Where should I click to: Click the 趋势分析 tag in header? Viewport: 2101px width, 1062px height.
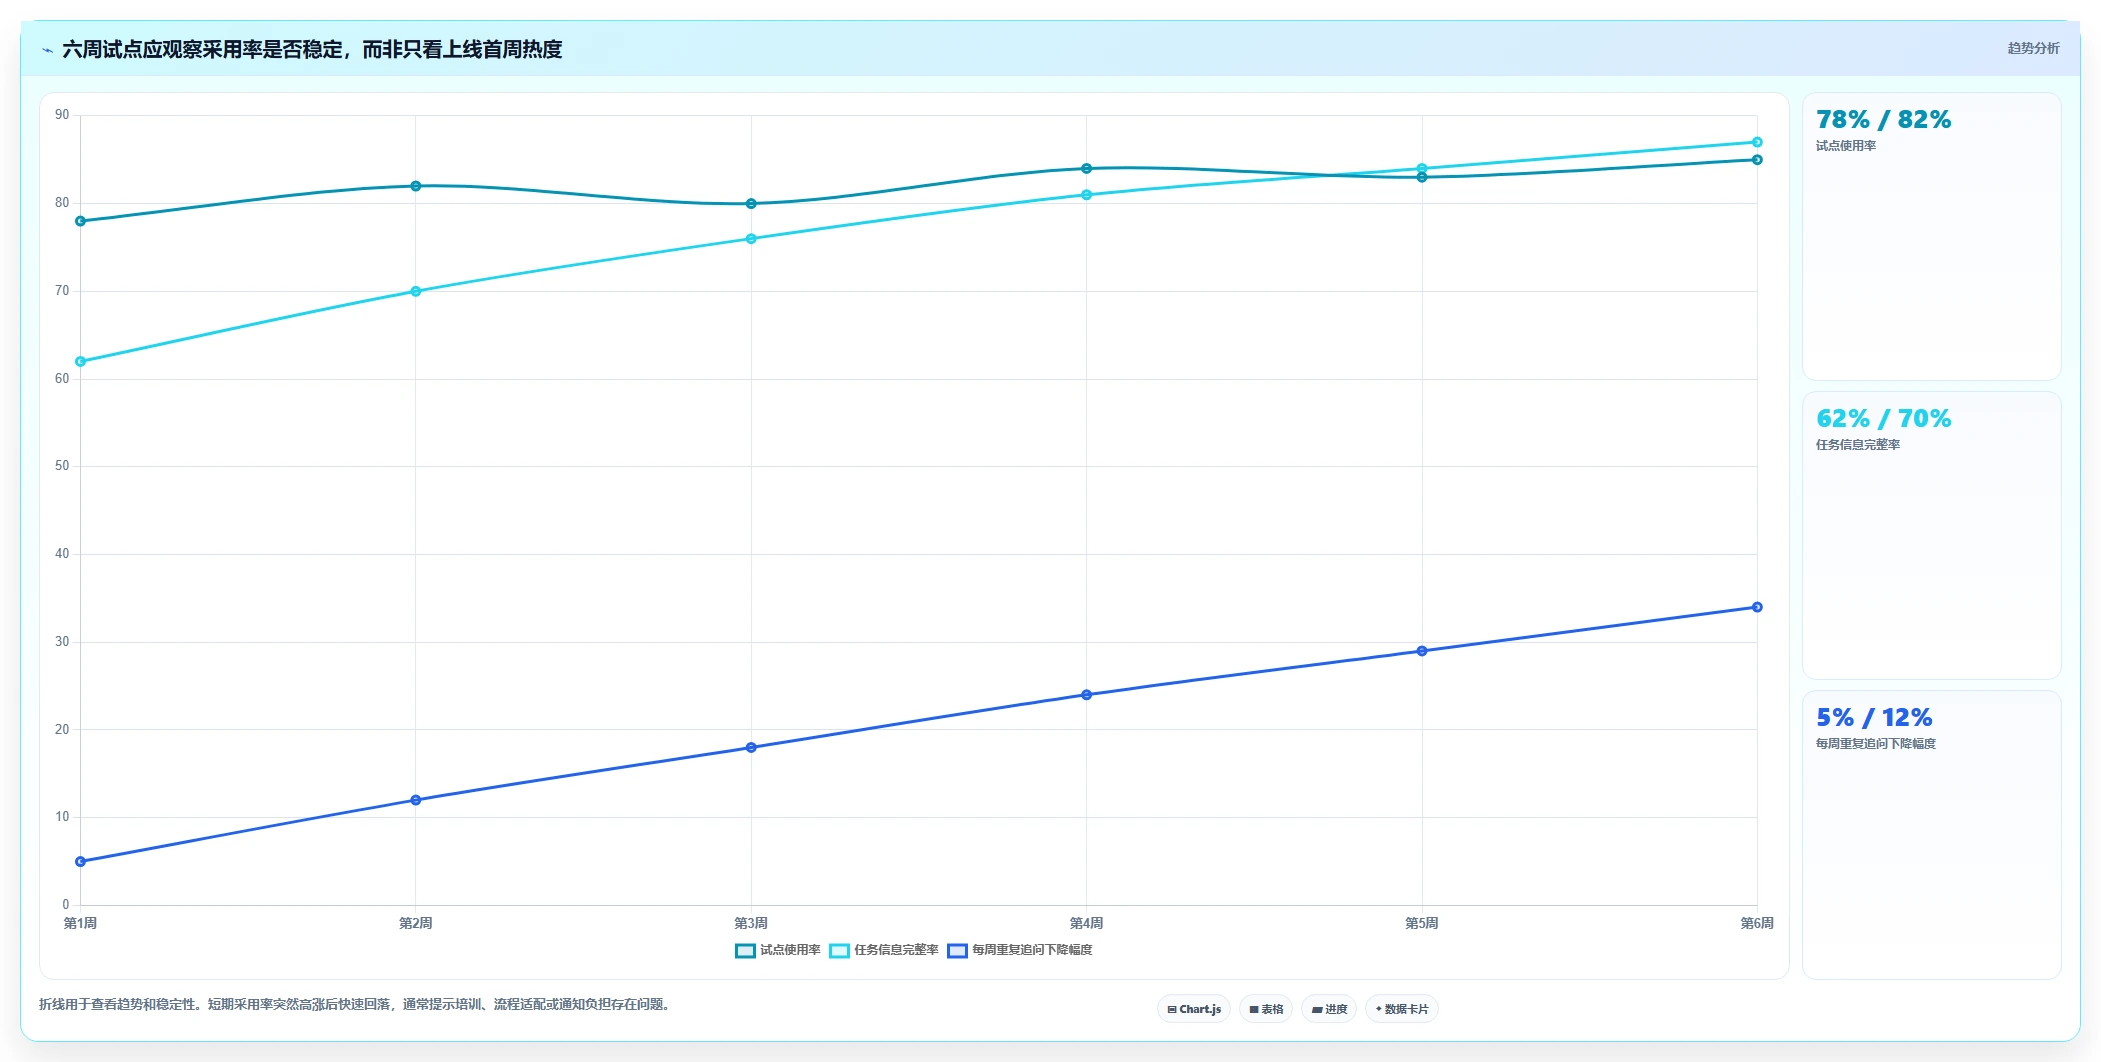click(x=2033, y=48)
